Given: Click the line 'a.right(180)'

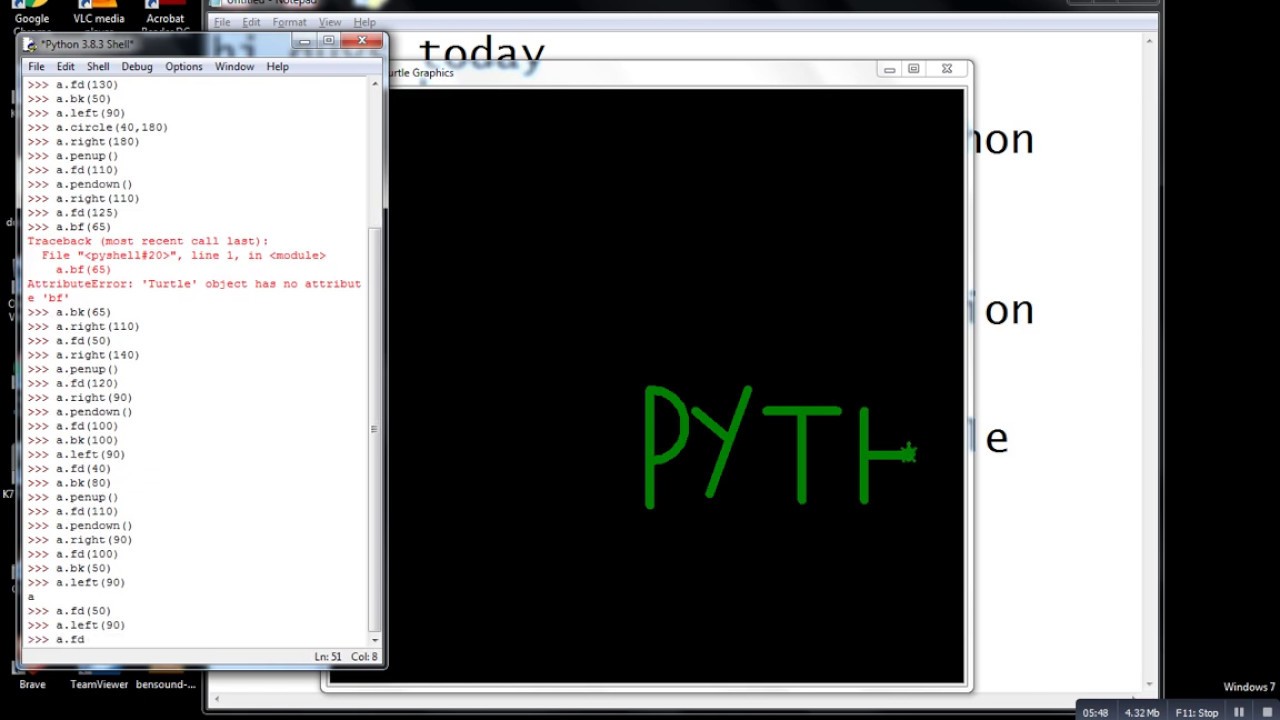Looking at the screenshot, I should 97,142.
